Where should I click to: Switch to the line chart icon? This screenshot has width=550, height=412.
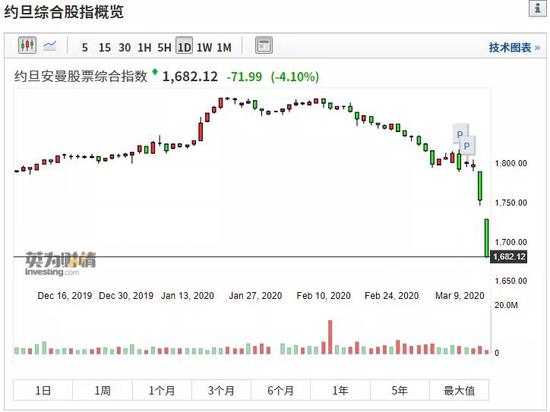pyautogui.click(x=49, y=46)
